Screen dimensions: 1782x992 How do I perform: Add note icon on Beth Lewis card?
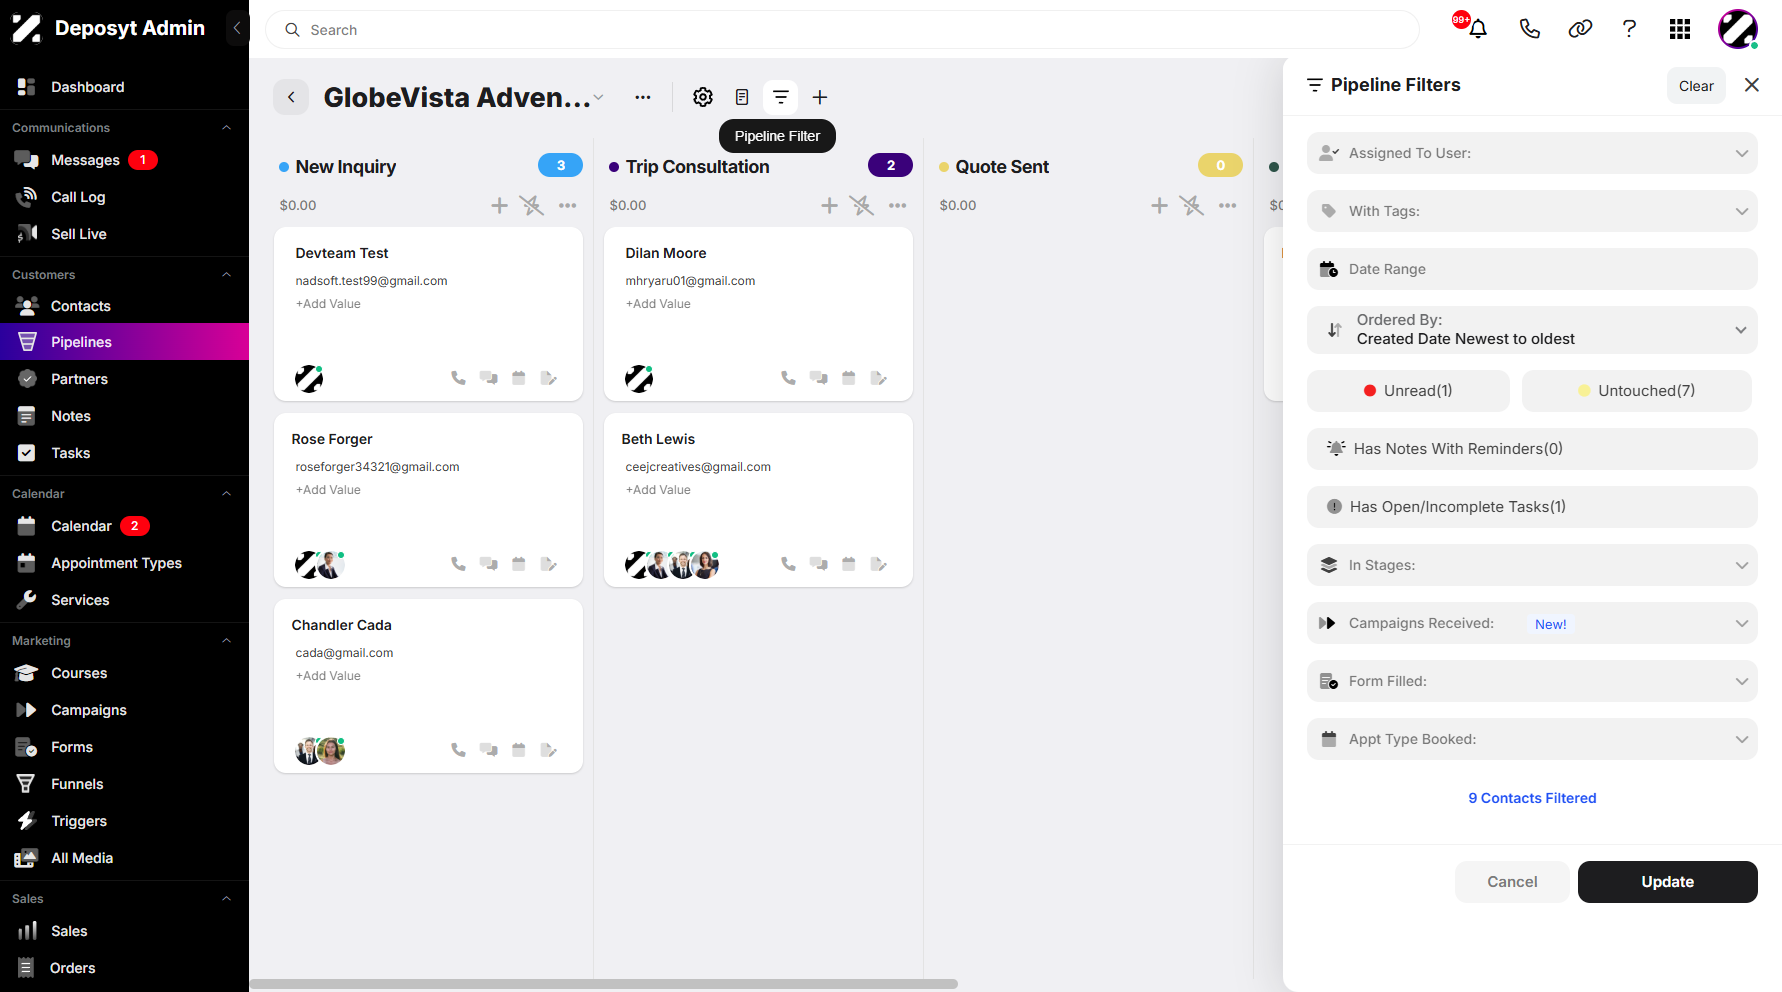tap(879, 564)
